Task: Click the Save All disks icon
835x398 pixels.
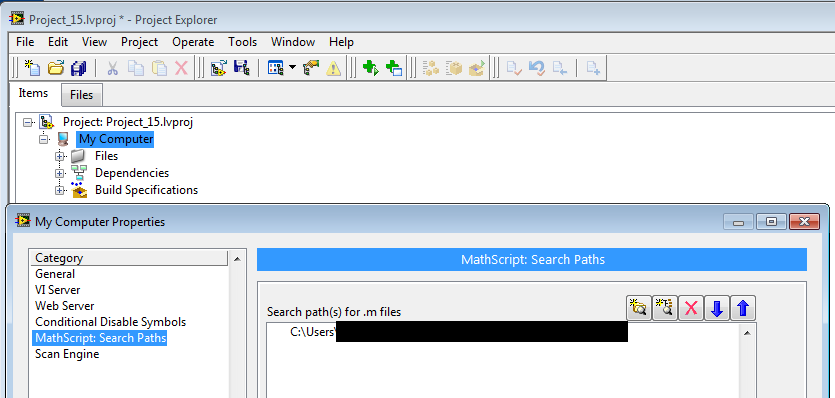Action: pos(79,68)
